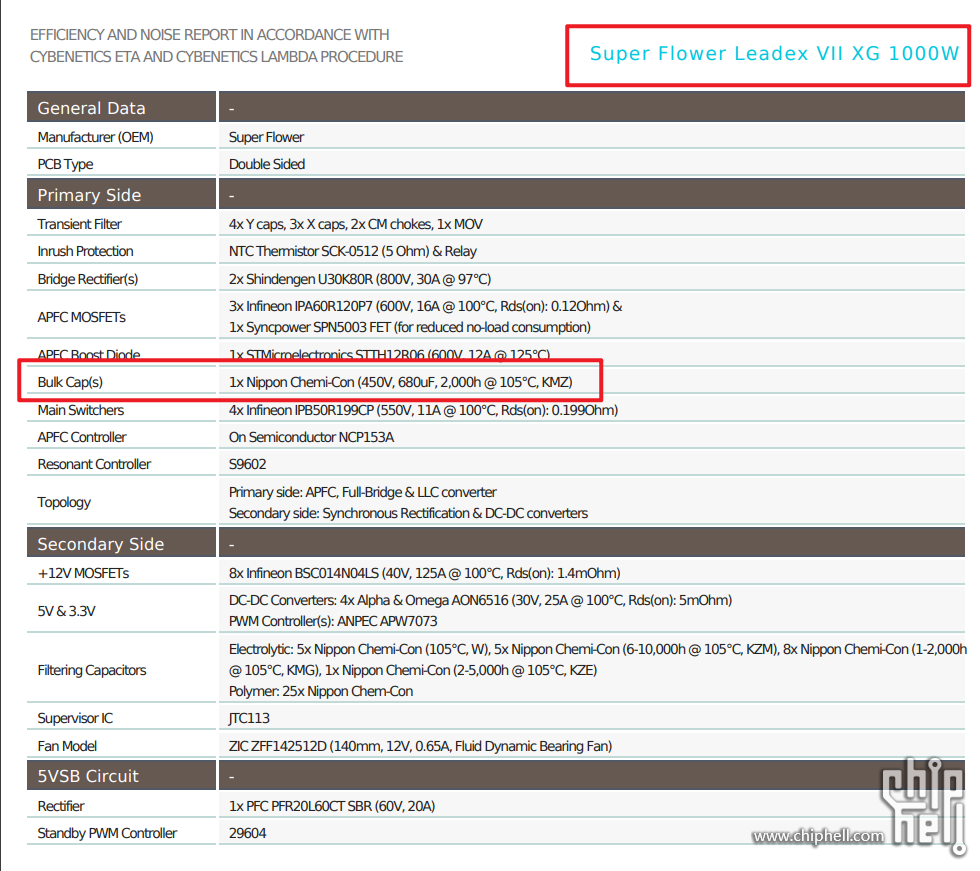
Task: Click the '+12V MOSFETs' label
Action: (x=83, y=574)
